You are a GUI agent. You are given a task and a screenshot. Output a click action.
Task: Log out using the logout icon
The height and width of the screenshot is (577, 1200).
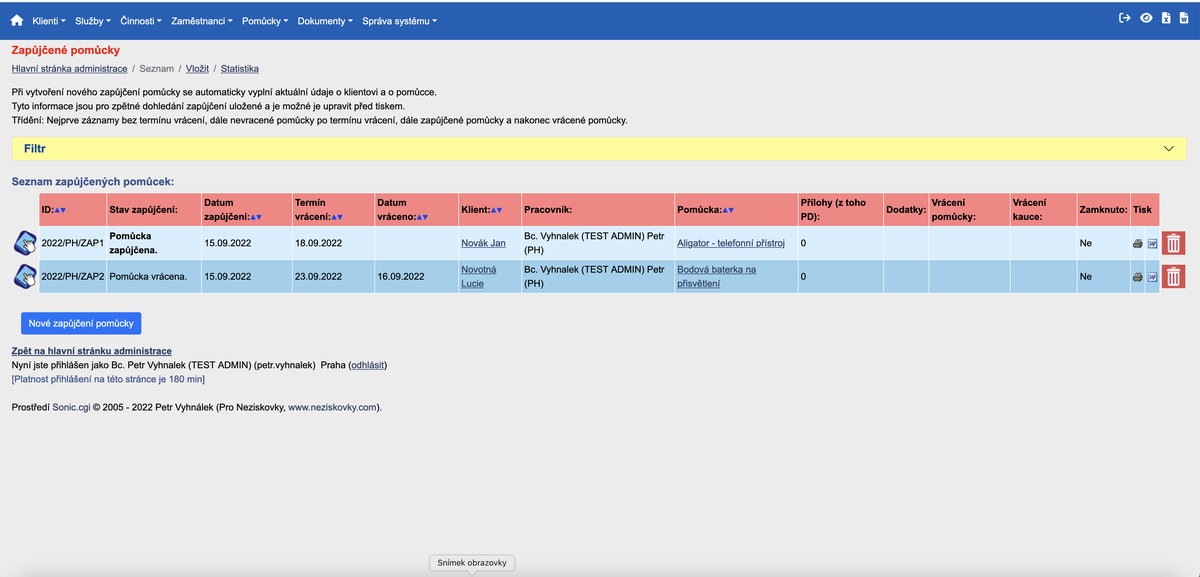[x=1126, y=17]
